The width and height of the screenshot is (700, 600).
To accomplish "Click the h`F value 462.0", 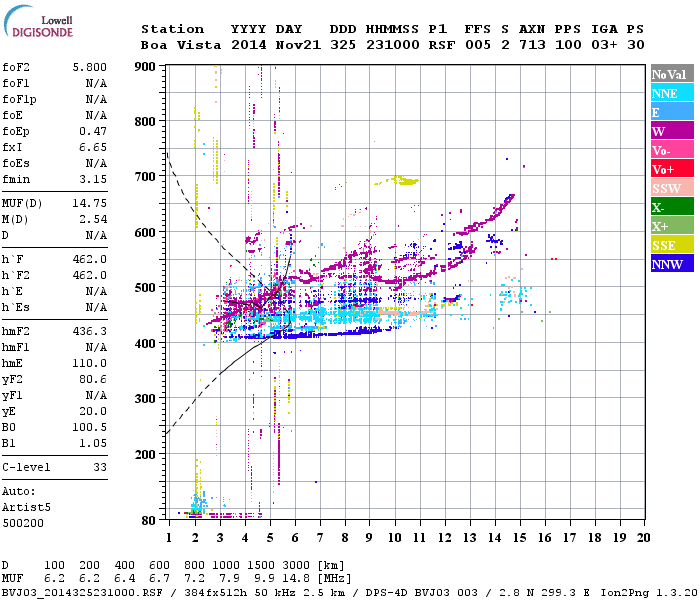I will 90,259.
